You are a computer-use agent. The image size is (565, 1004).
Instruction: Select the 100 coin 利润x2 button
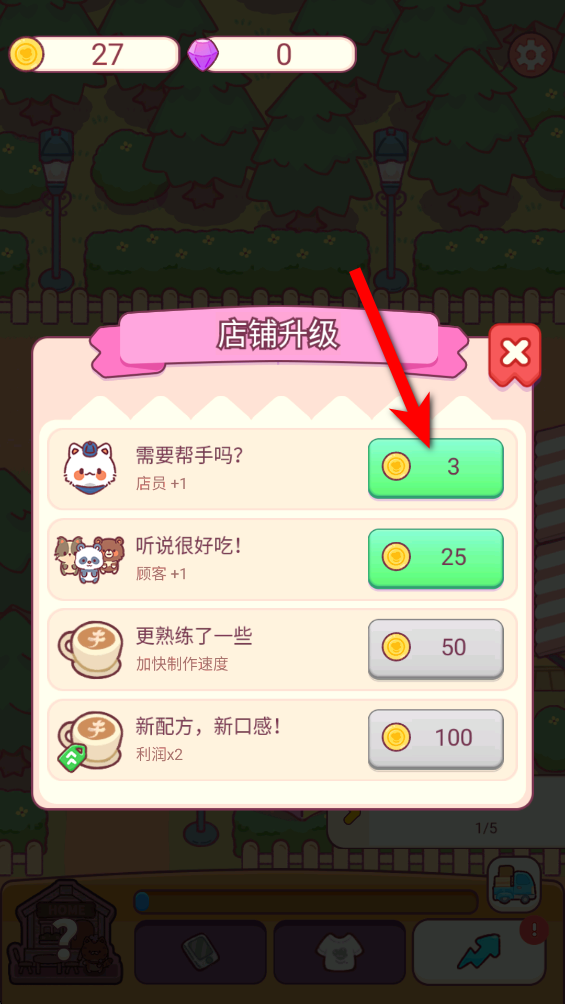point(436,738)
